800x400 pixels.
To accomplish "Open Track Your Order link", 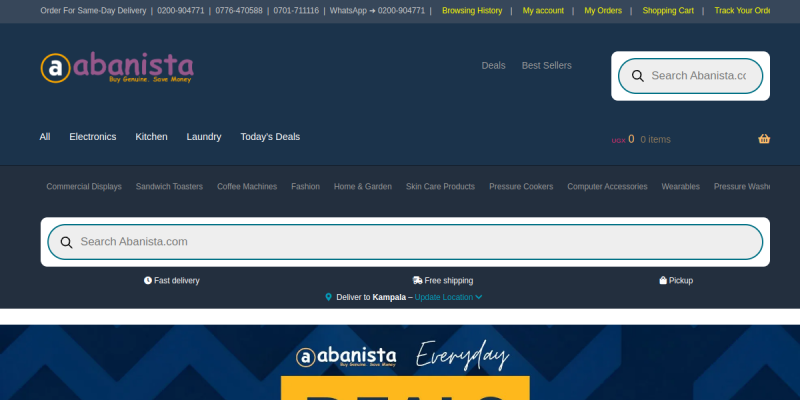I will [742, 11].
